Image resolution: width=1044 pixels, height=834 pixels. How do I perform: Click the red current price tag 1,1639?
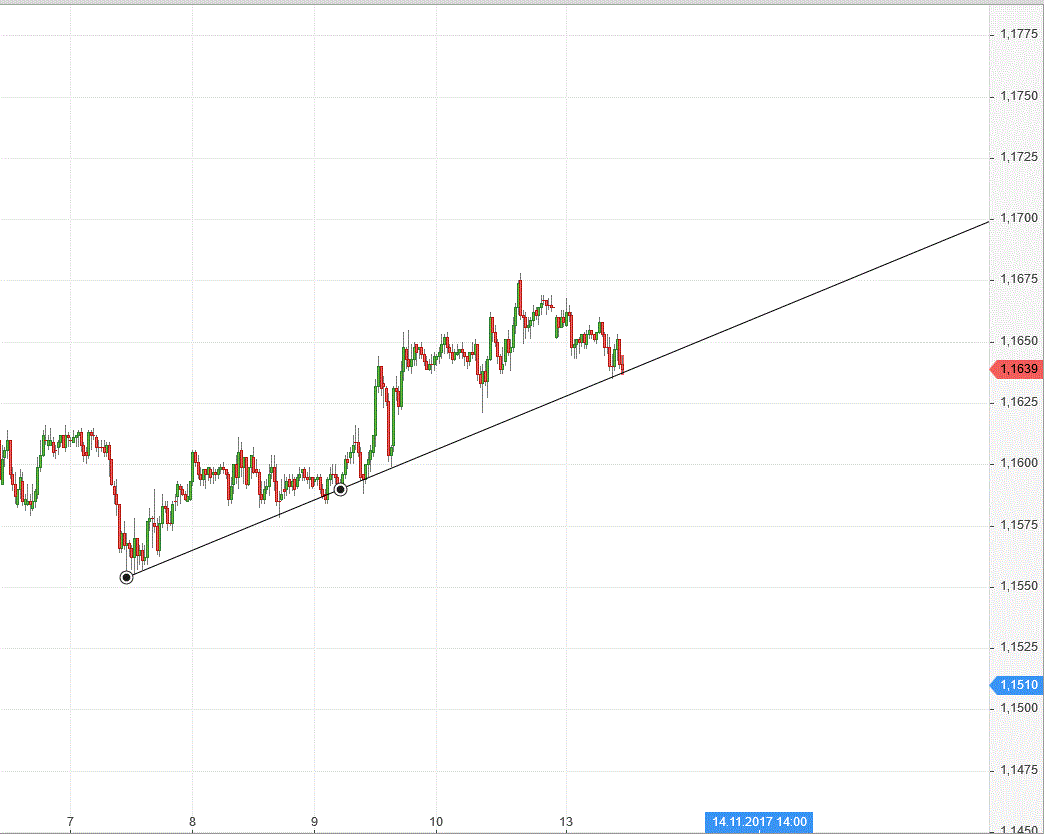coord(1016,369)
